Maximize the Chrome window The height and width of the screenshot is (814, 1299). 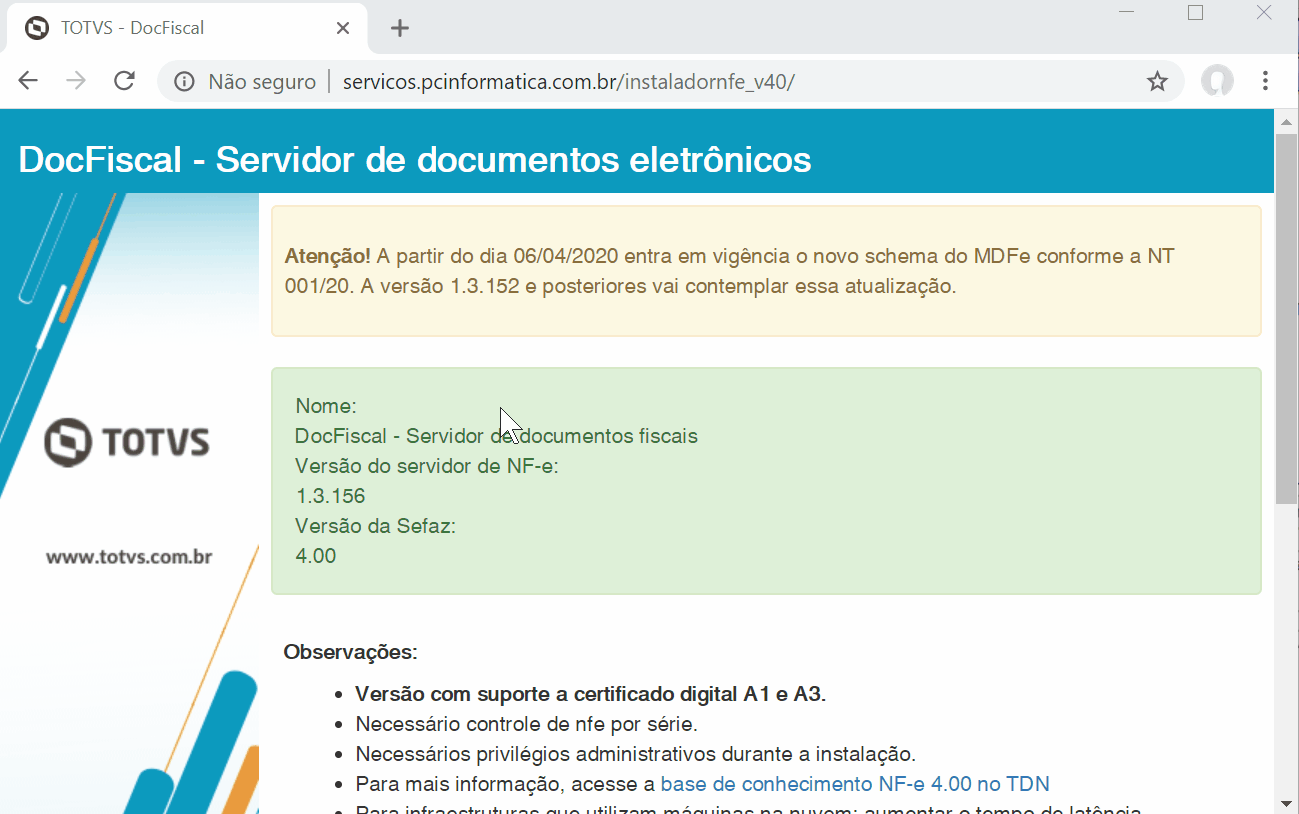click(1196, 13)
